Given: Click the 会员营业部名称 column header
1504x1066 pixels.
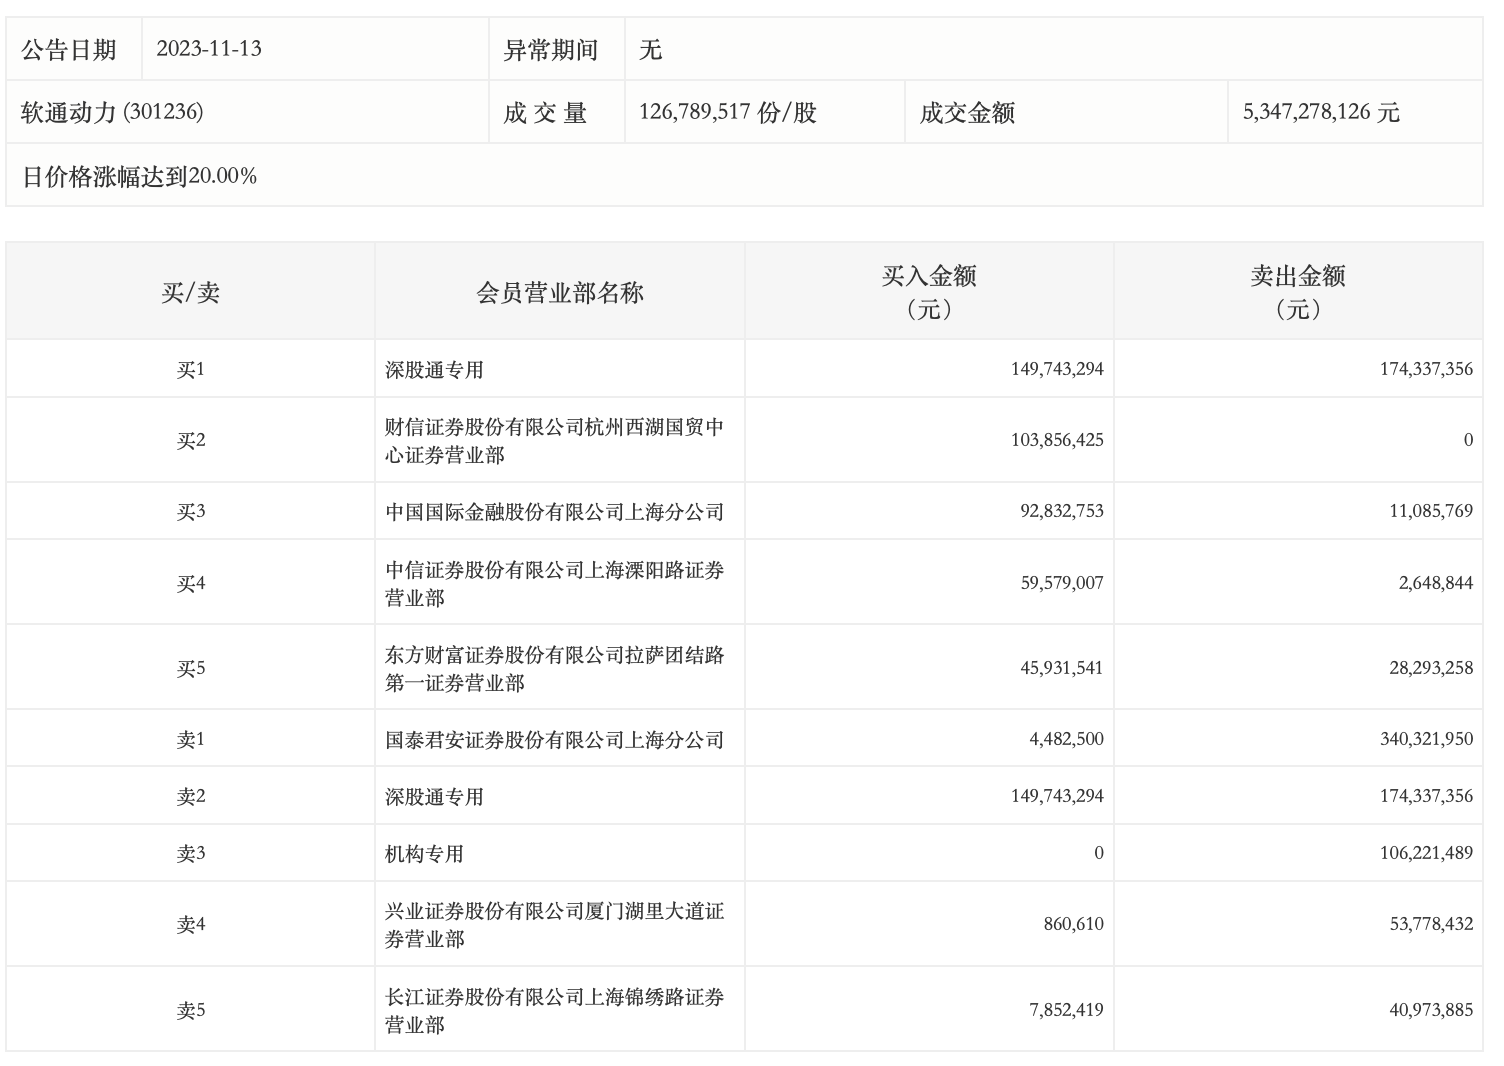Looking at the screenshot, I should click(x=559, y=293).
